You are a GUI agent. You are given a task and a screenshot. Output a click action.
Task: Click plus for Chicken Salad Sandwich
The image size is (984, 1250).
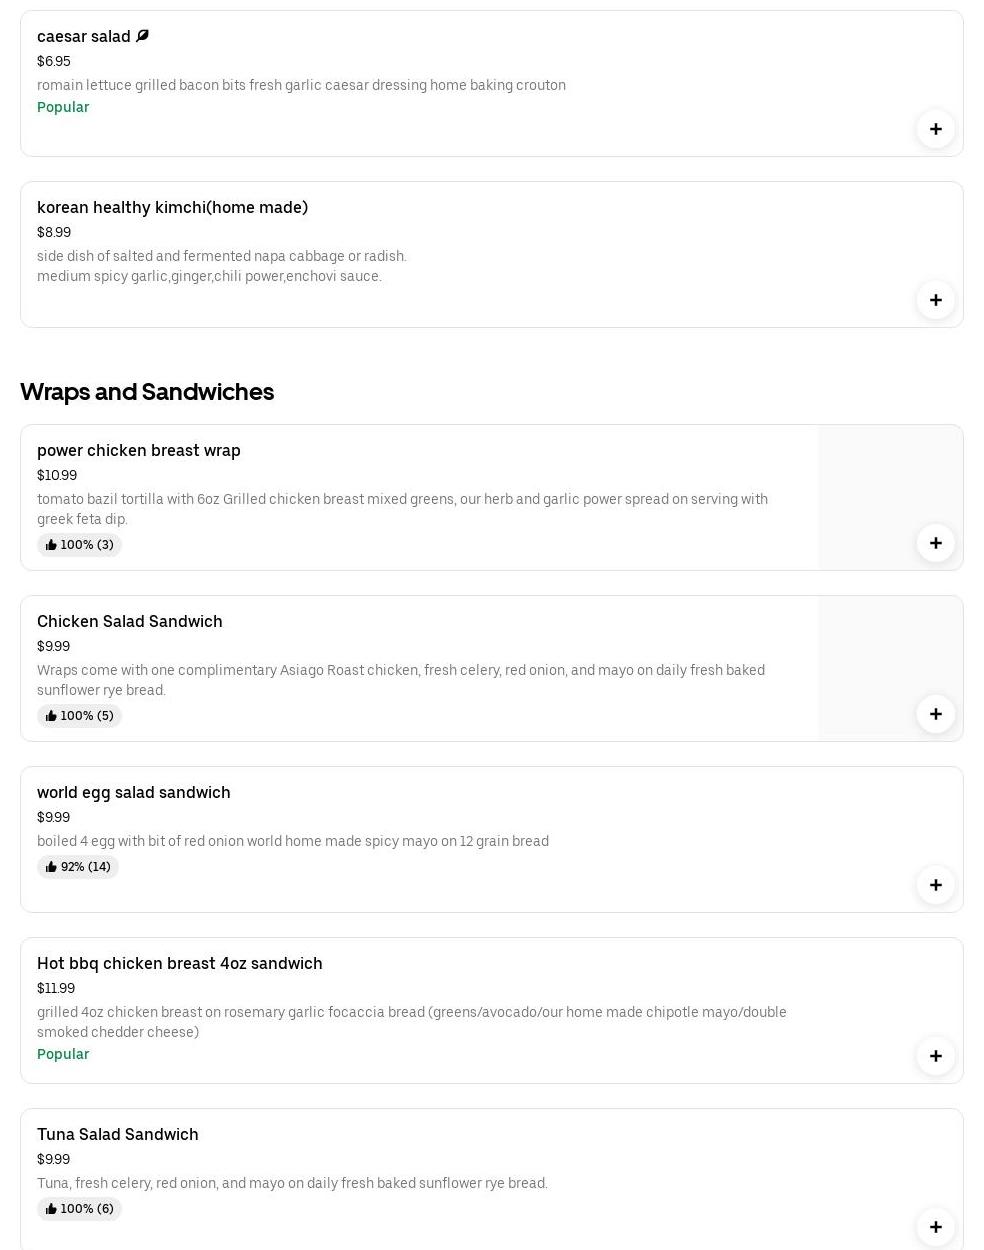935,714
